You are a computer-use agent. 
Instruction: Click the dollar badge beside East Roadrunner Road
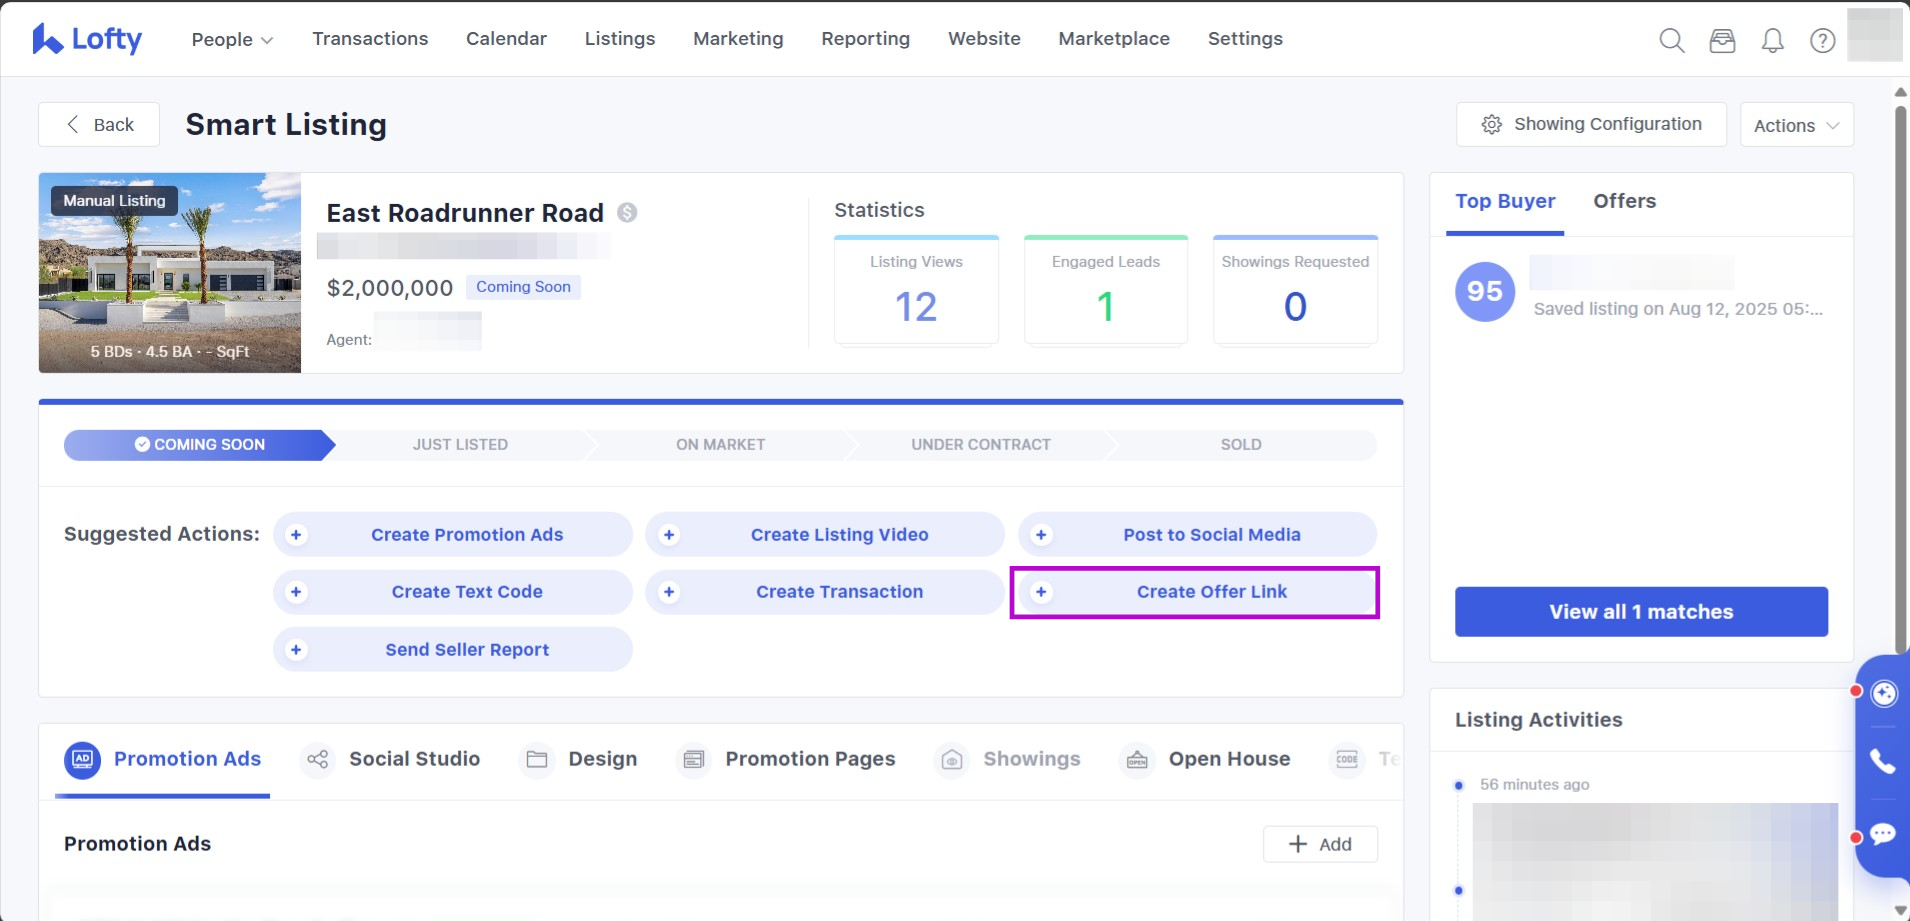point(627,212)
